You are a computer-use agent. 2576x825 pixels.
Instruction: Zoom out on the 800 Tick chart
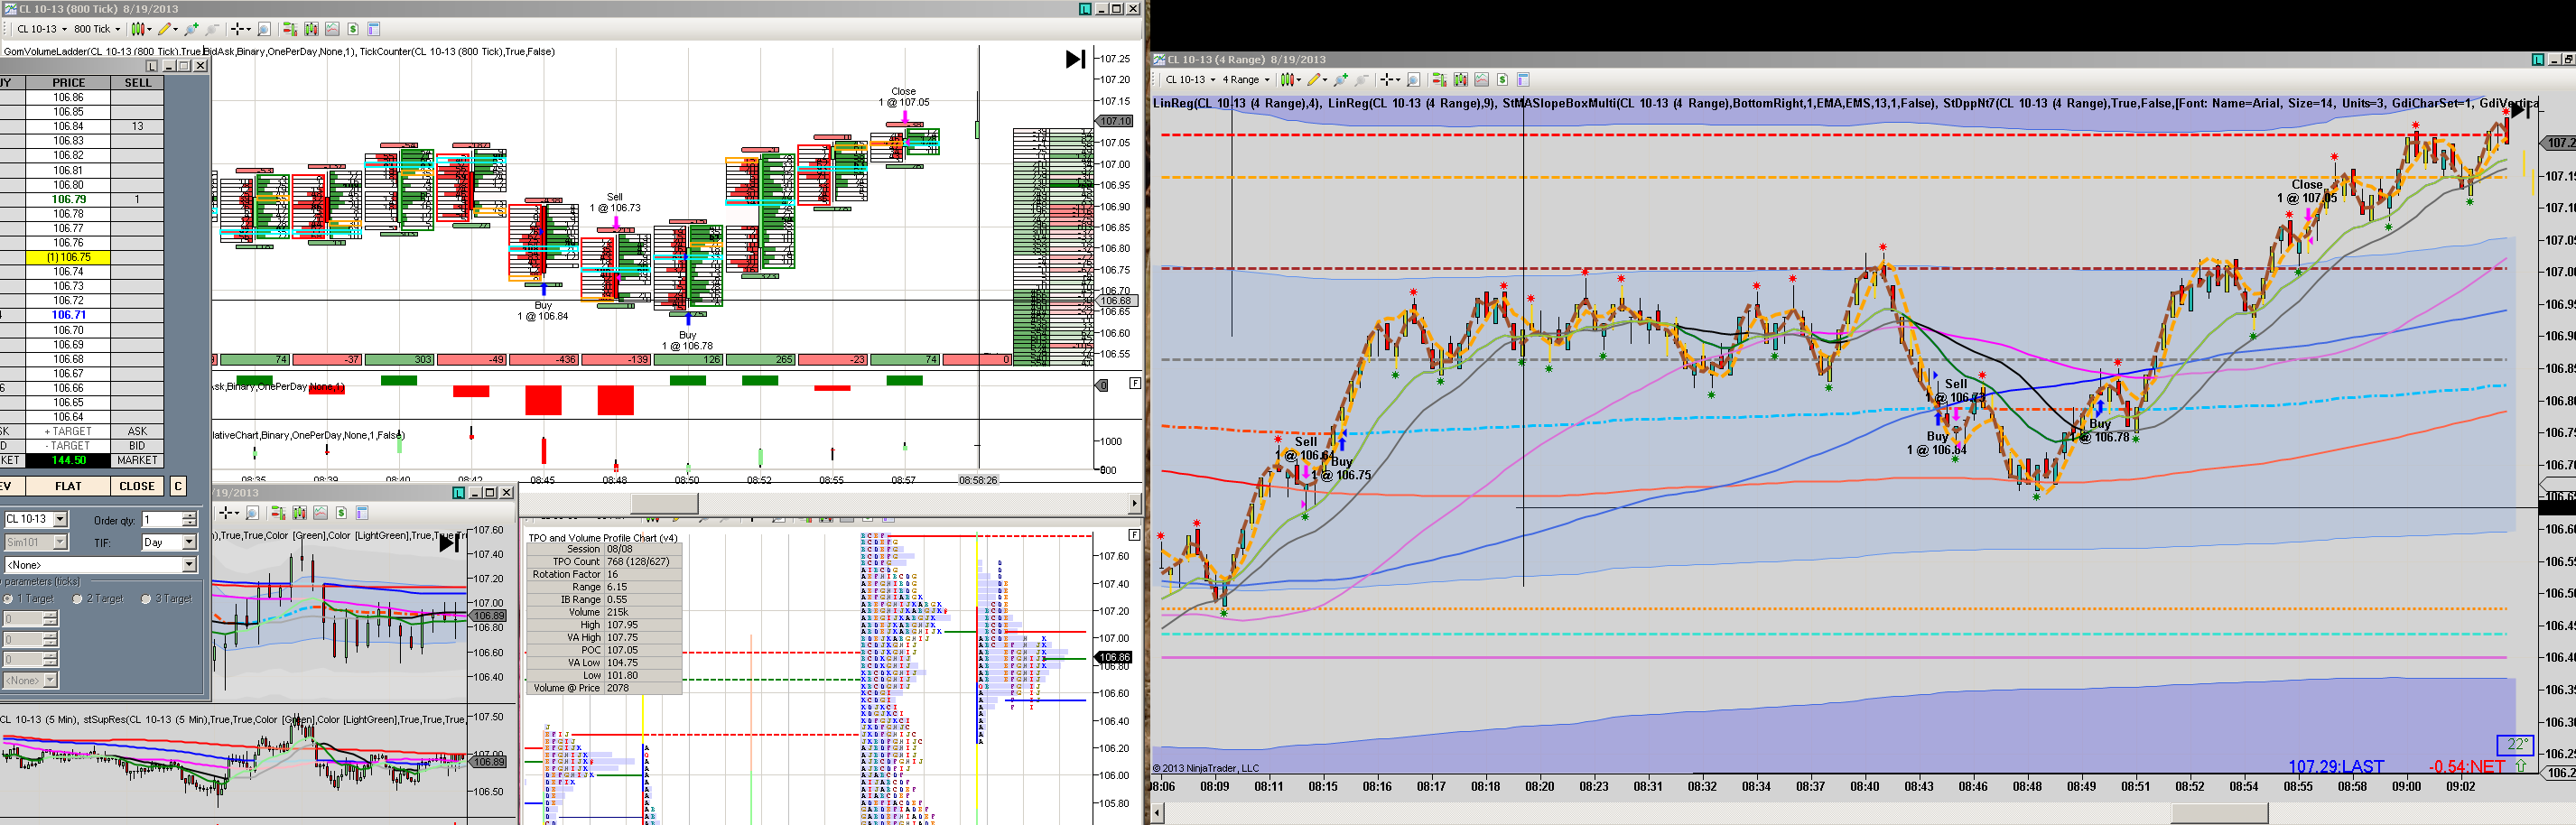[212, 29]
